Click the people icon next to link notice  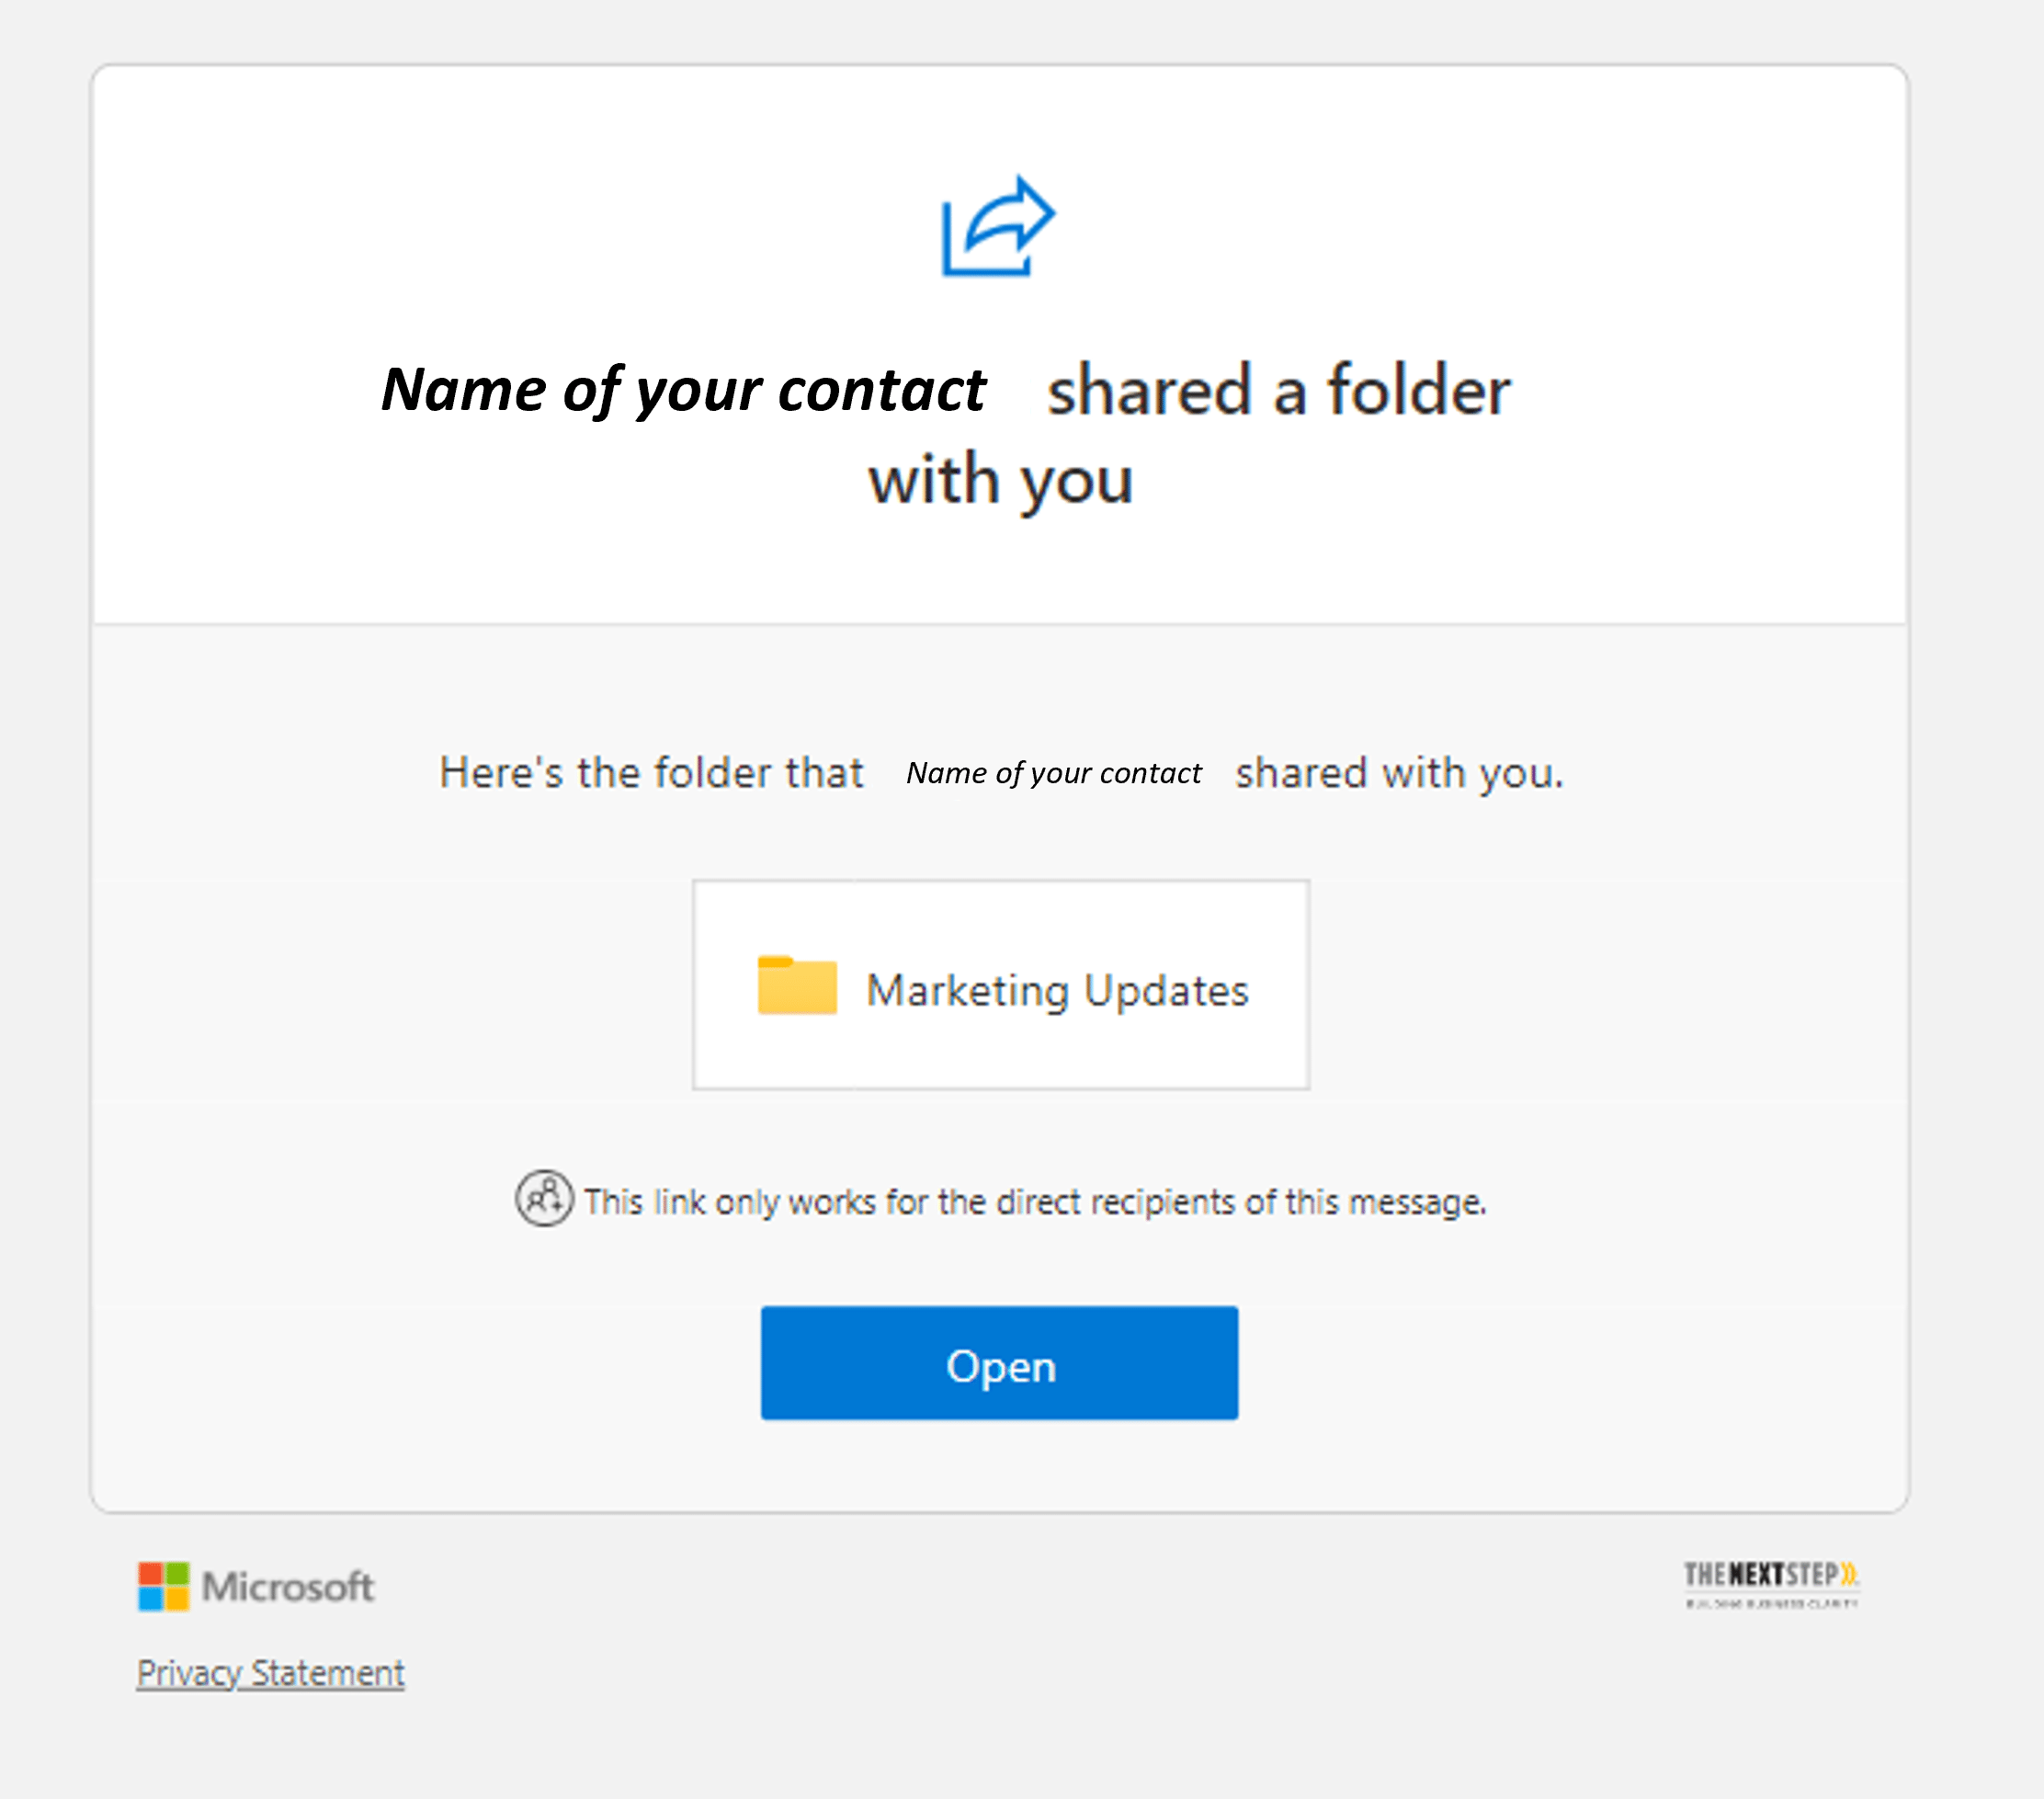click(543, 1200)
